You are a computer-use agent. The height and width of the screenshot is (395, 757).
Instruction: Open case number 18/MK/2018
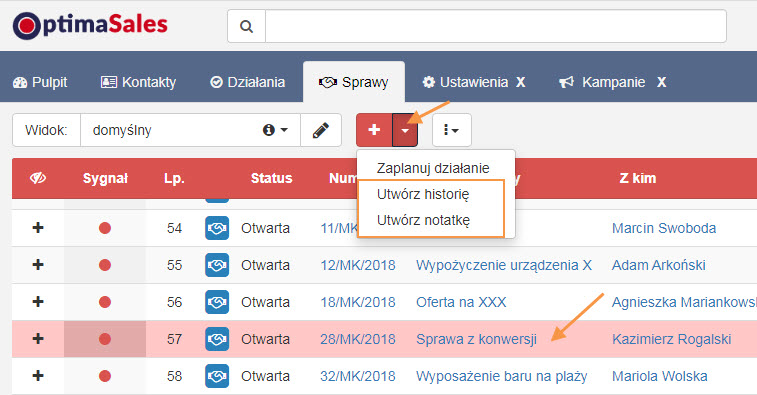click(x=358, y=302)
